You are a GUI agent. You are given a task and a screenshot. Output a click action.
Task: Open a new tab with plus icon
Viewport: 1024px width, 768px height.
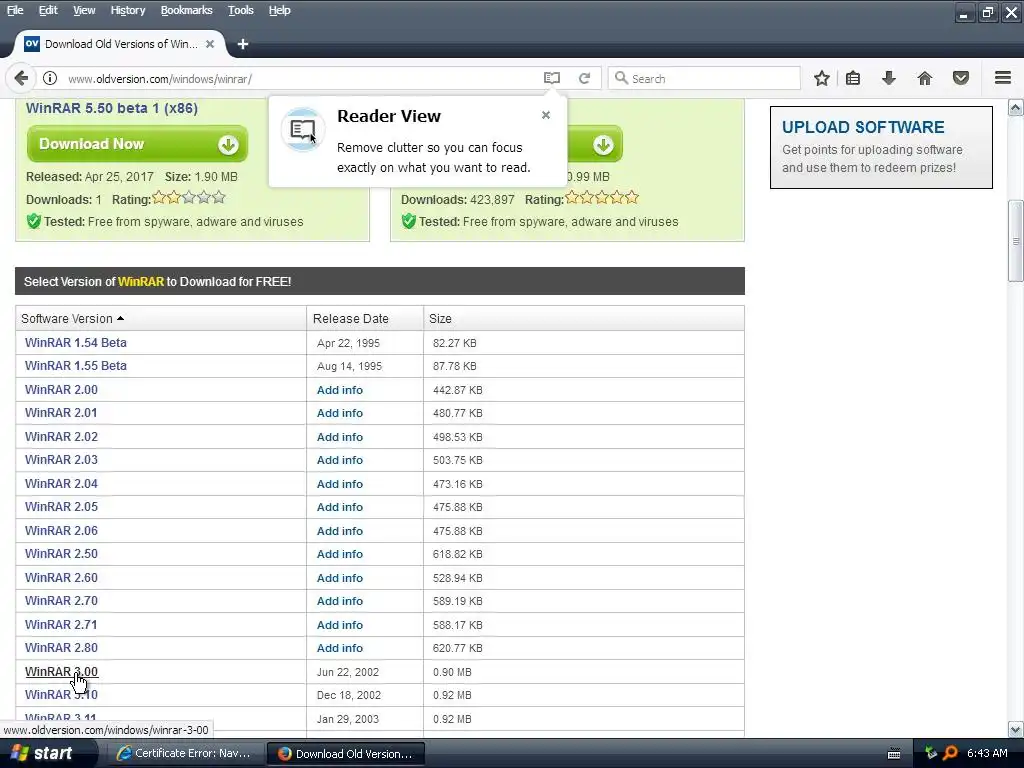click(243, 44)
